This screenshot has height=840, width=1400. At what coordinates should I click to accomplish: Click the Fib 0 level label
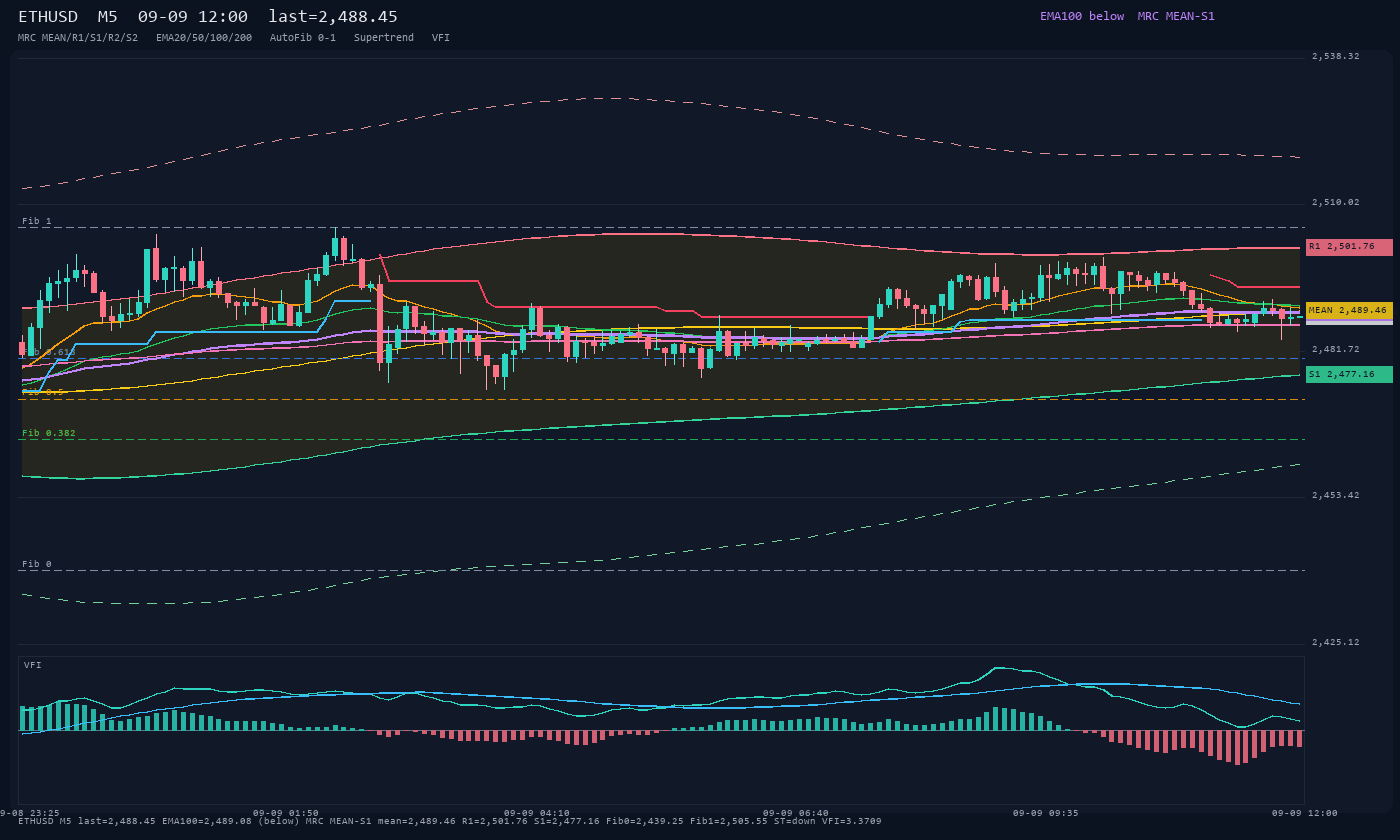[x=37, y=564]
